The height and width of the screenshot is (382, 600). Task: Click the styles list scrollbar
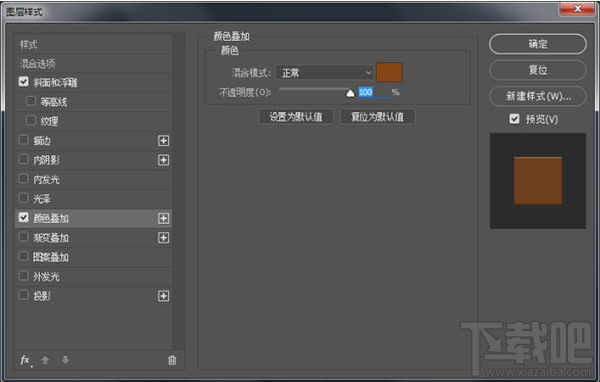pyautogui.click(x=177, y=191)
